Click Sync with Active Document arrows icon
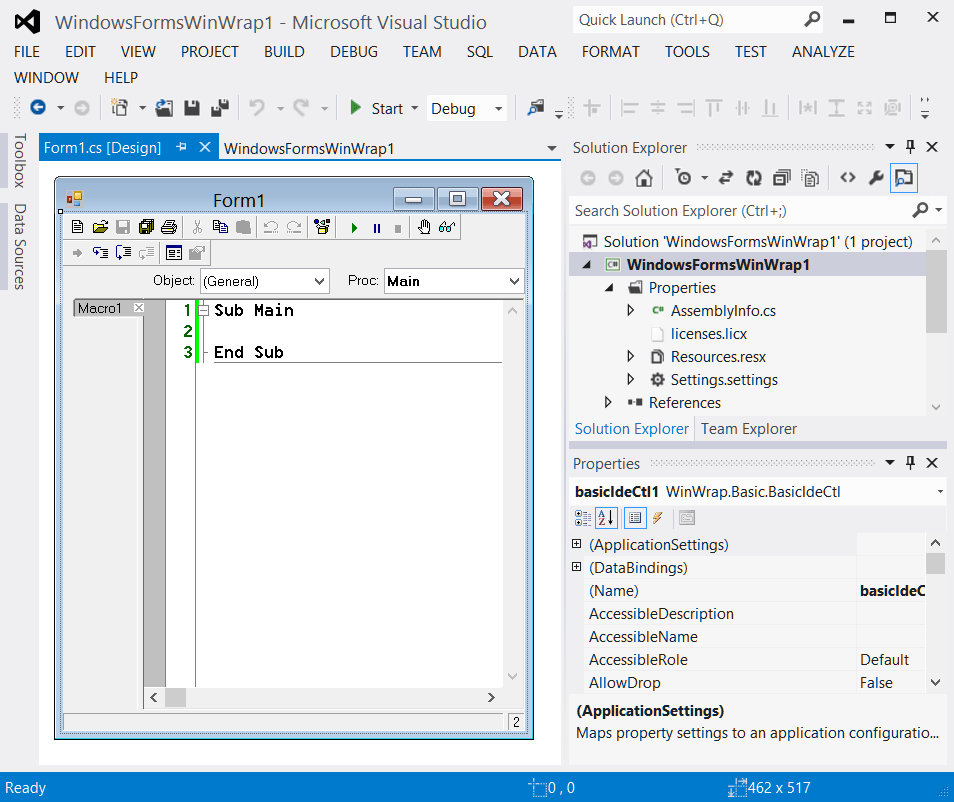954x802 pixels. click(725, 178)
